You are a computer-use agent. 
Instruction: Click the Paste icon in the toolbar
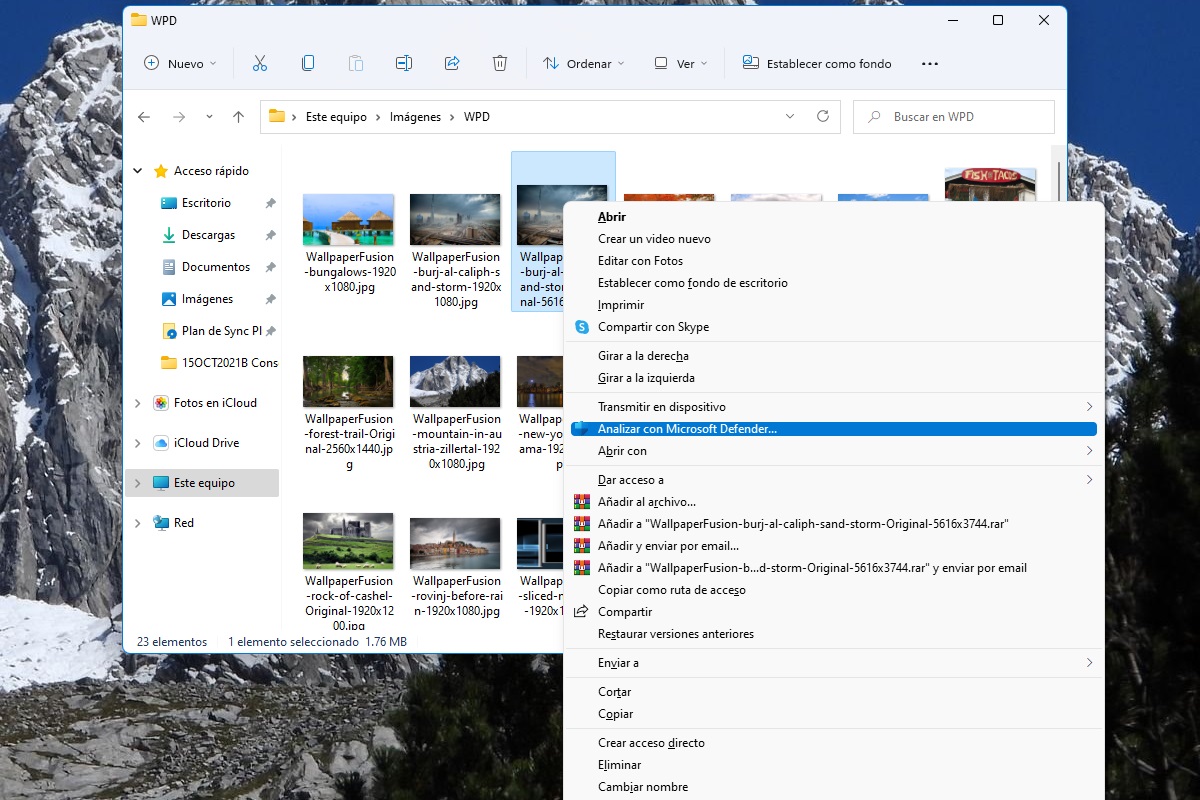coord(356,62)
